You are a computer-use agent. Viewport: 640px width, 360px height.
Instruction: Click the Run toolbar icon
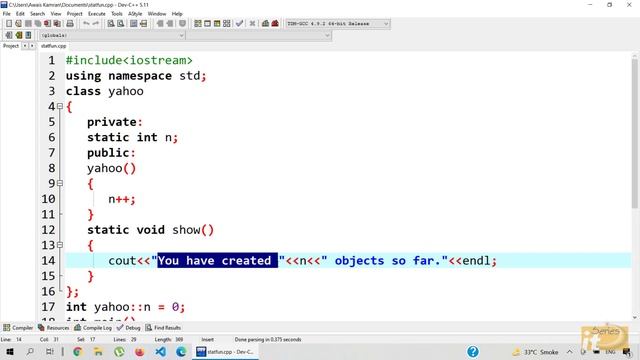(207, 24)
